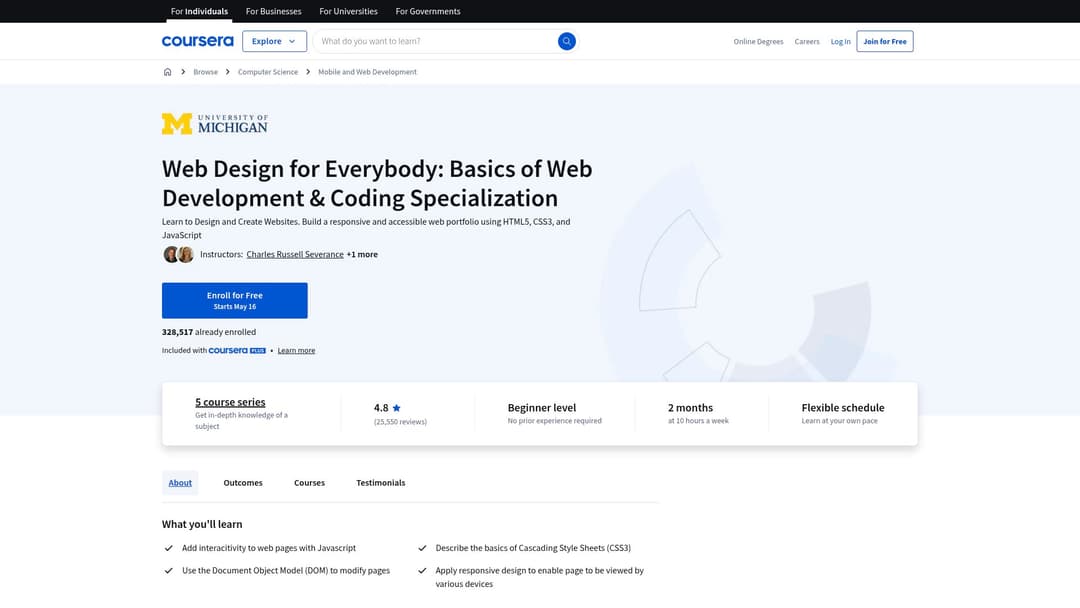Click 'Use the Document Object Model (DOM)' item
1080x608 pixels.
(x=286, y=571)
